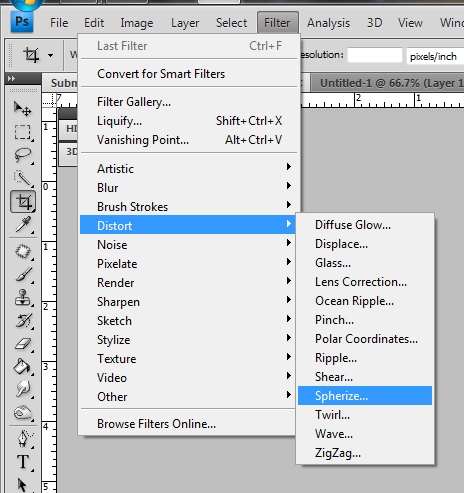Choose the Twirl filter
The width and height of the screenshot is (464, 493).
(365, 415)
